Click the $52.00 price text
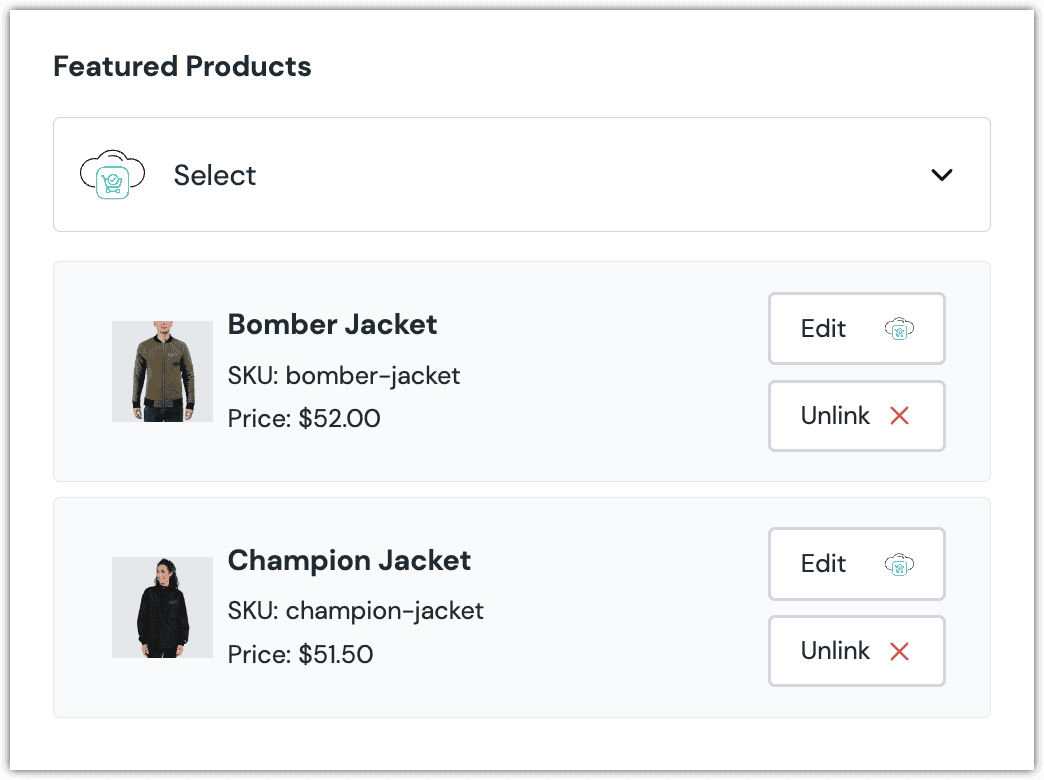The image size is (1044, 780). [304, 418]
